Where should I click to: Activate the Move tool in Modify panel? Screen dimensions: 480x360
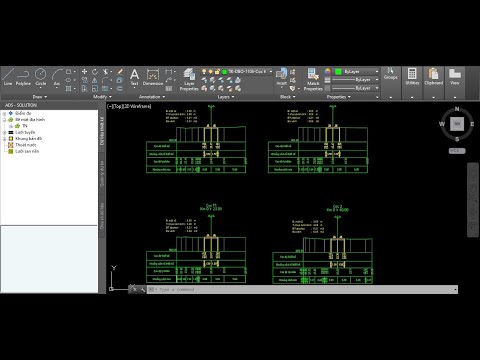tap(84, 72)
